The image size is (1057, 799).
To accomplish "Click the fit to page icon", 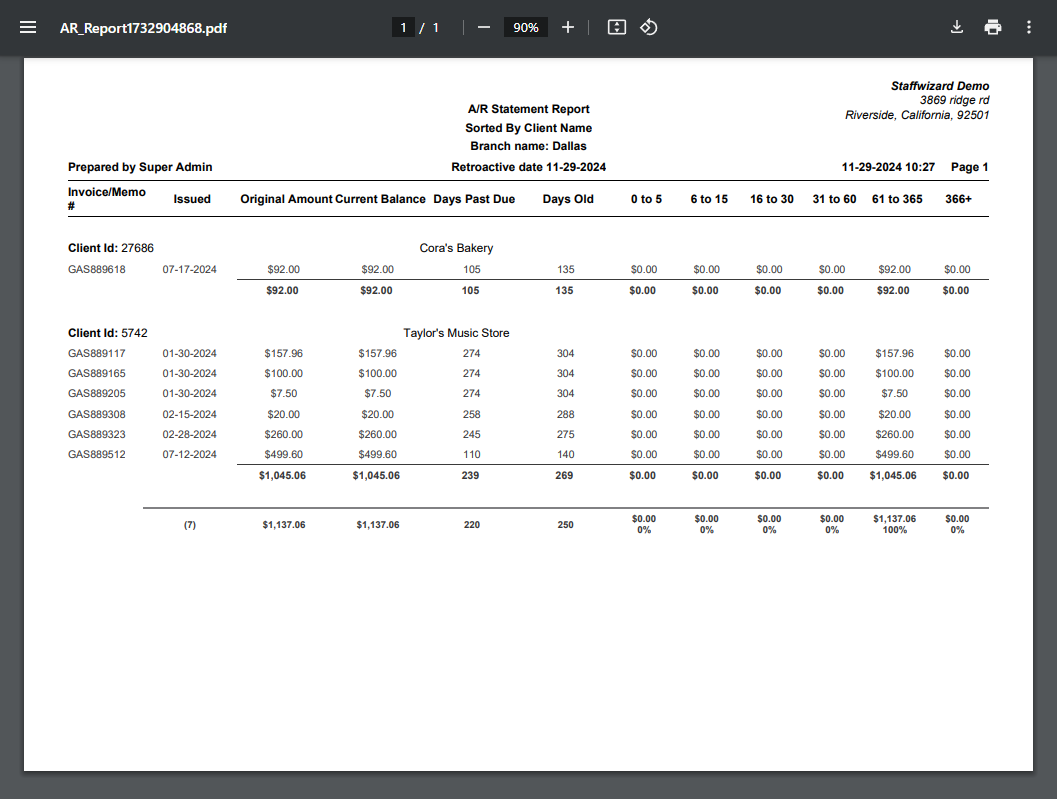I will (617, 28).
